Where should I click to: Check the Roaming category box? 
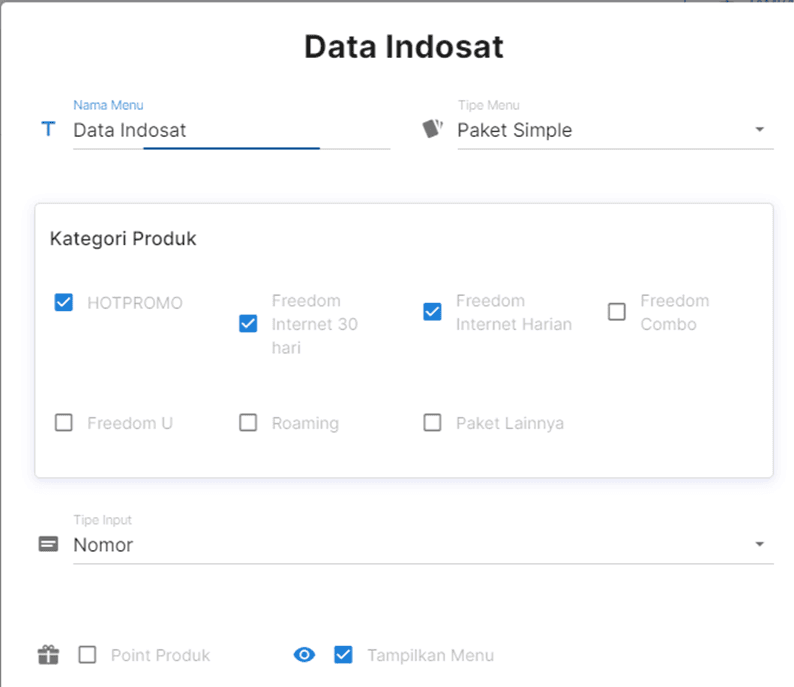pos(248,423)
